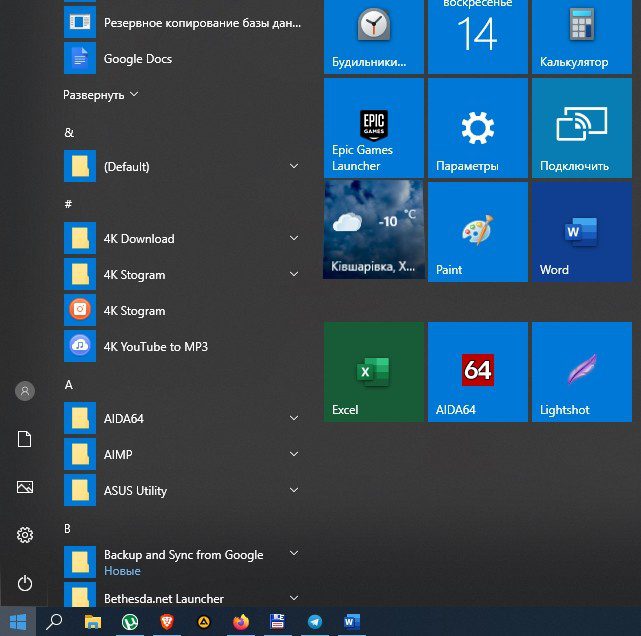Open Word from the taskbar
This screenshot has height=636, width=641.
(352, 622)
